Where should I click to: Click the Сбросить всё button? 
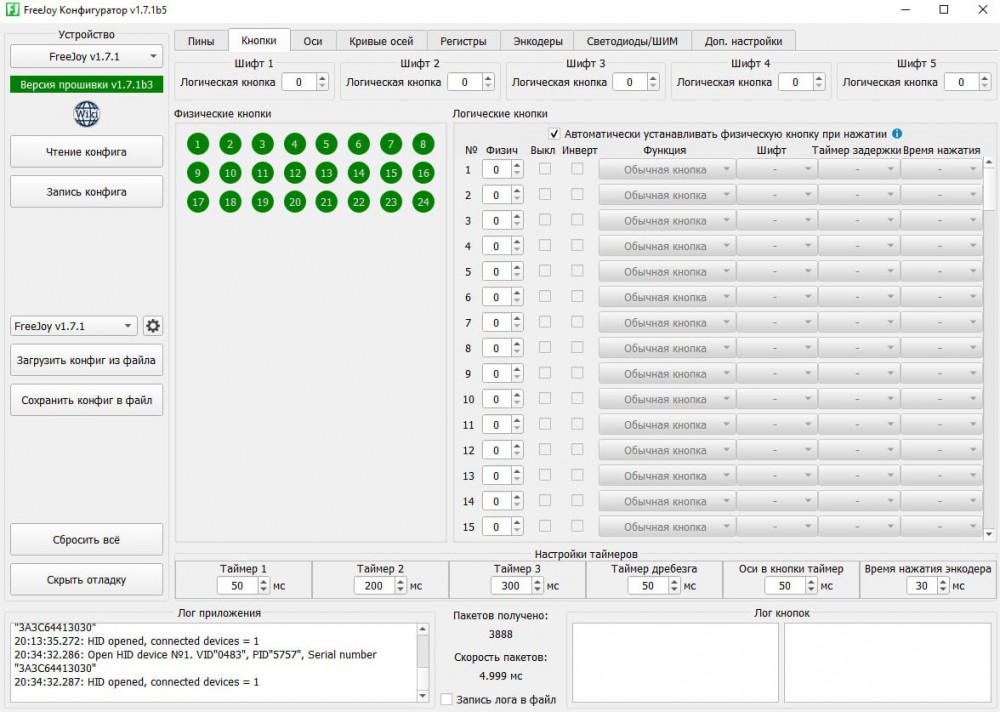tap(86, 540)
